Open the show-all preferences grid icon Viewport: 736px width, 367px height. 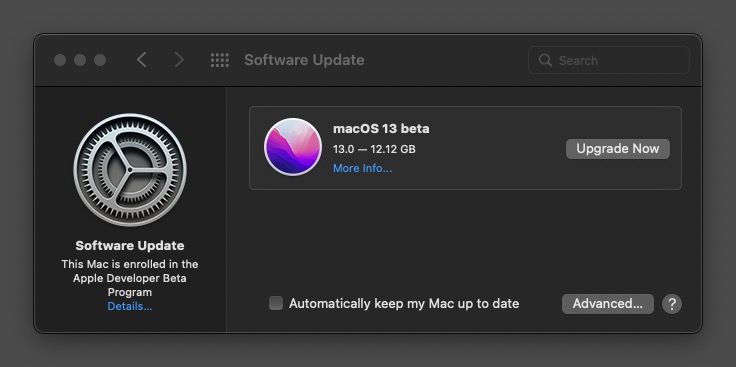point(220,60)
